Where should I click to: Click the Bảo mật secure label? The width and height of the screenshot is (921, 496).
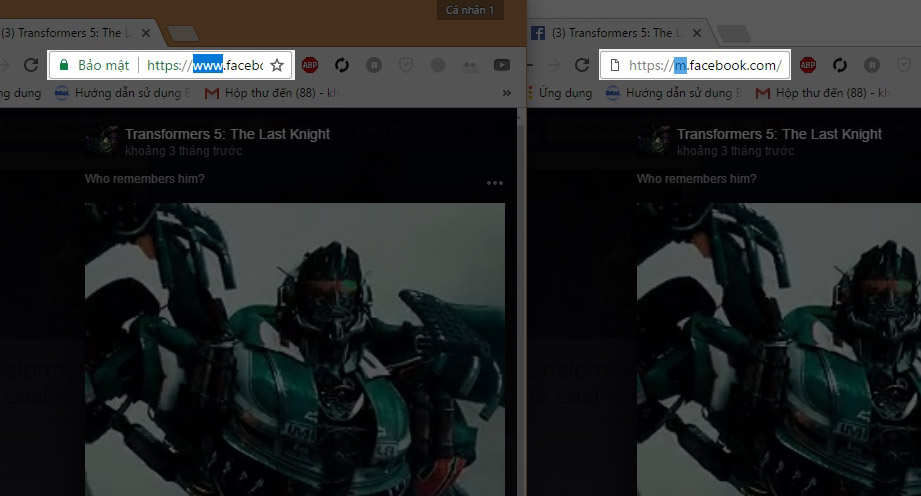[x=103, y=65]
